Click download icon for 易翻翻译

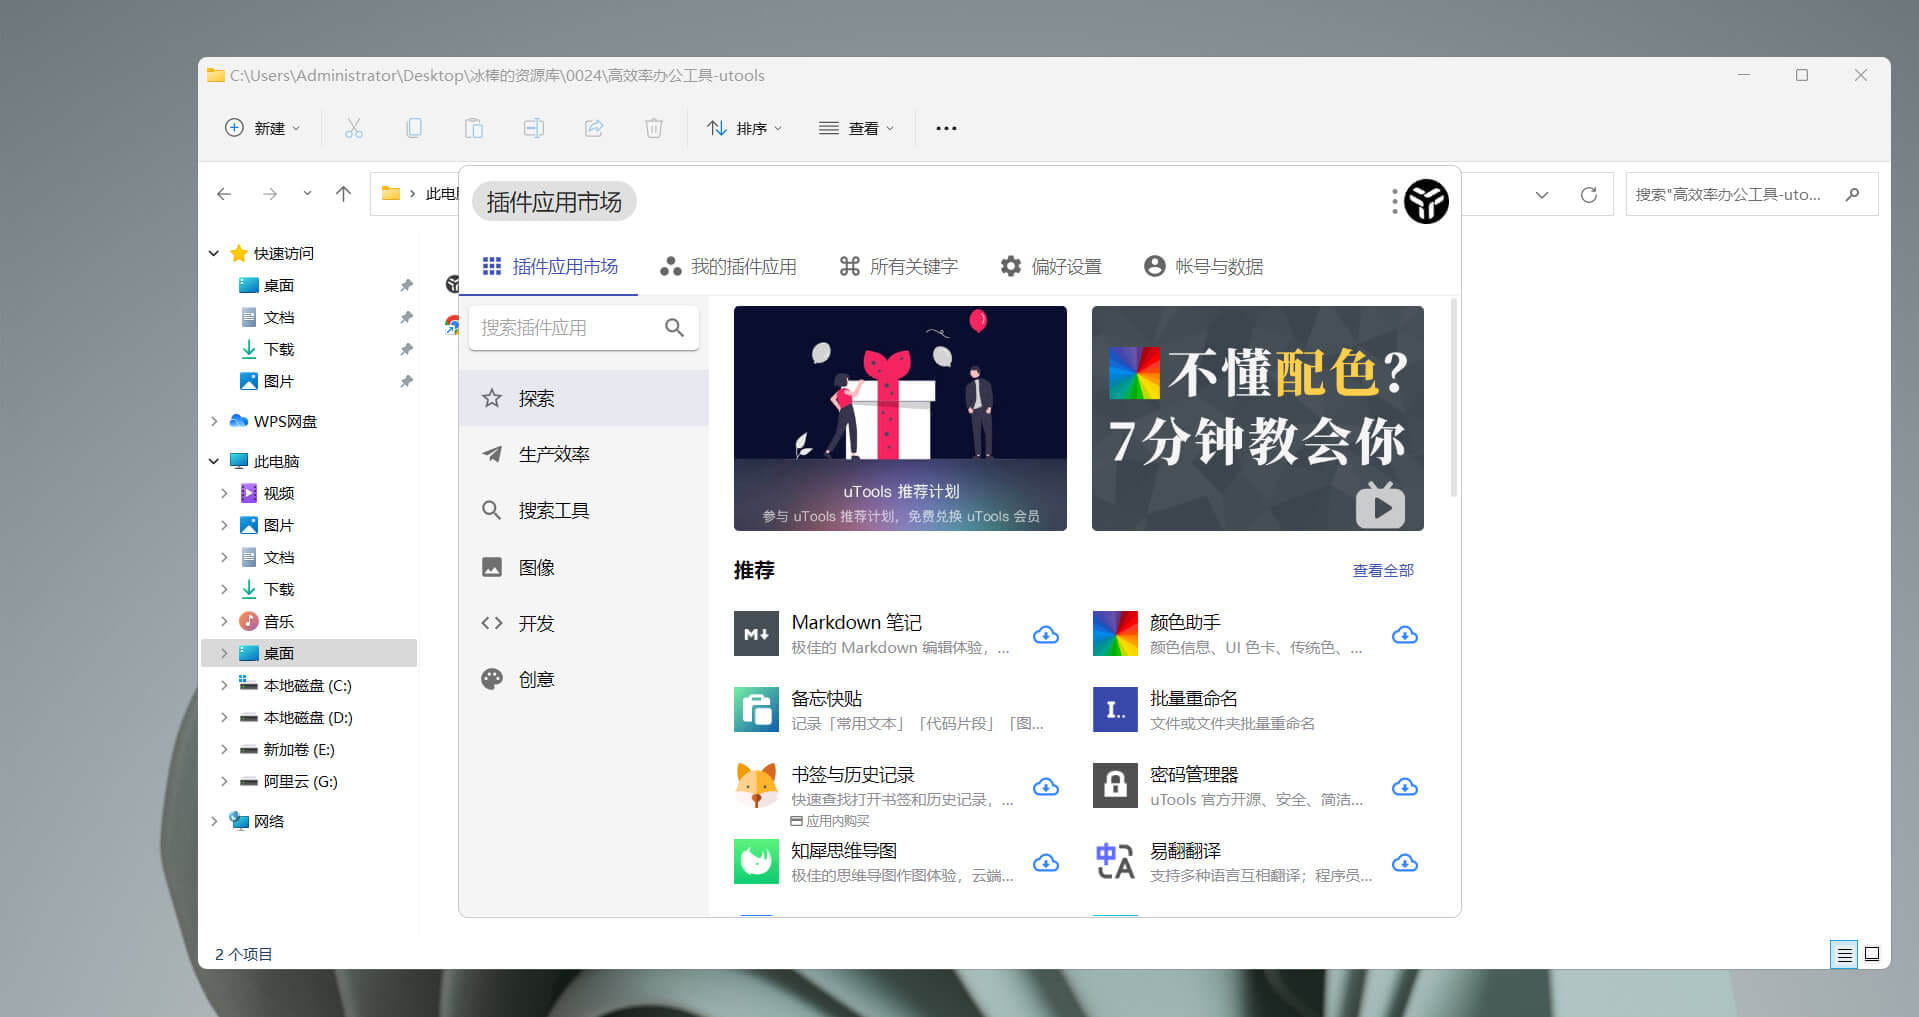1404,863
